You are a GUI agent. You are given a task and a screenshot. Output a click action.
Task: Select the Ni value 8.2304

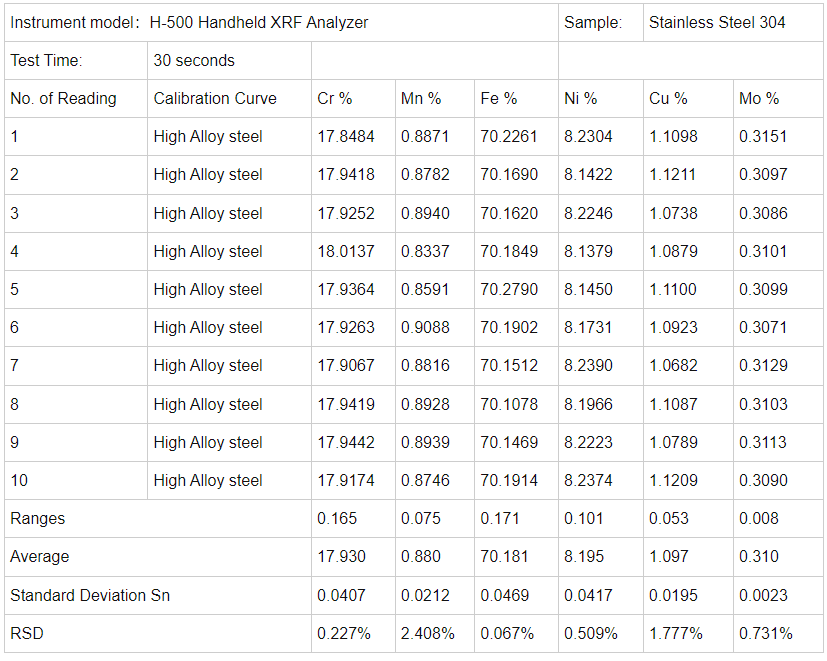(x=588, y=136)
